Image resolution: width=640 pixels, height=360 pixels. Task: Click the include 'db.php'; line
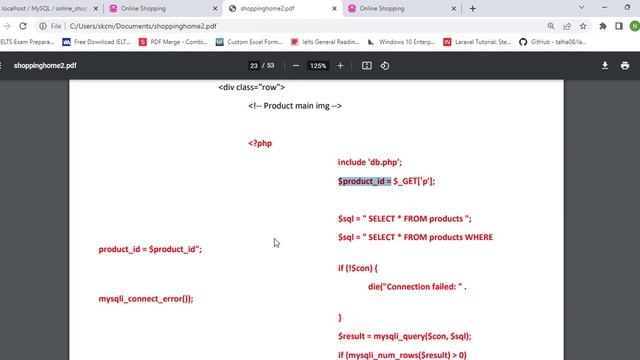pyautogui.click(x=370, y=162)
